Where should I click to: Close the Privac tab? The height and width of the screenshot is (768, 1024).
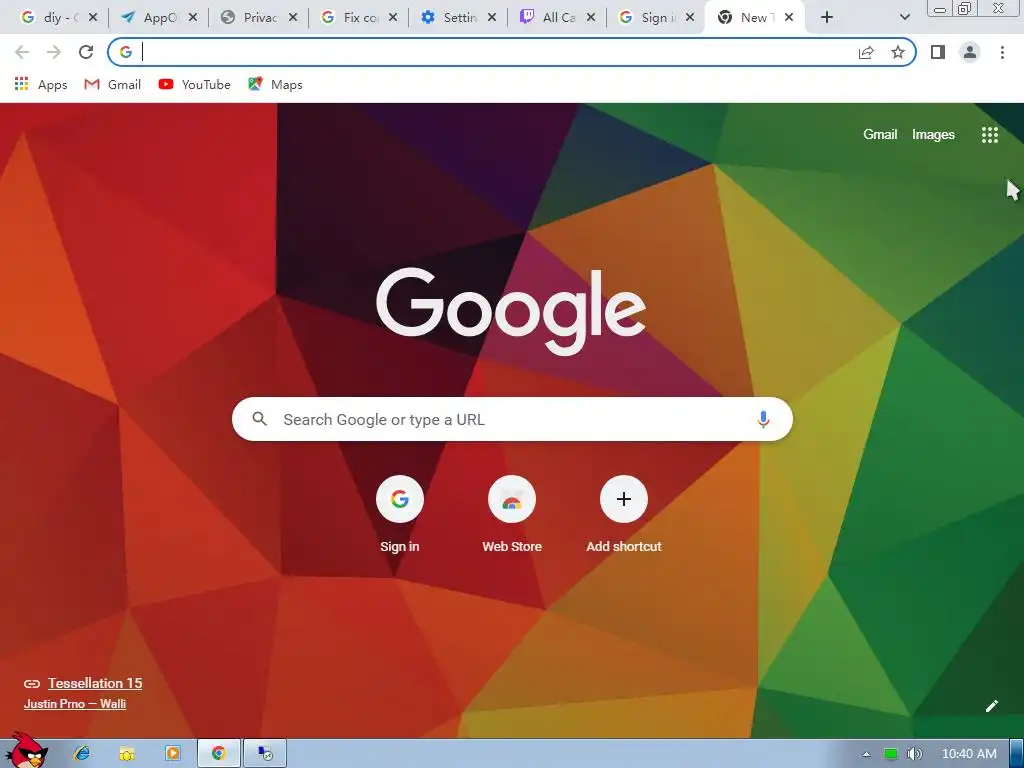tap(293, 18)
